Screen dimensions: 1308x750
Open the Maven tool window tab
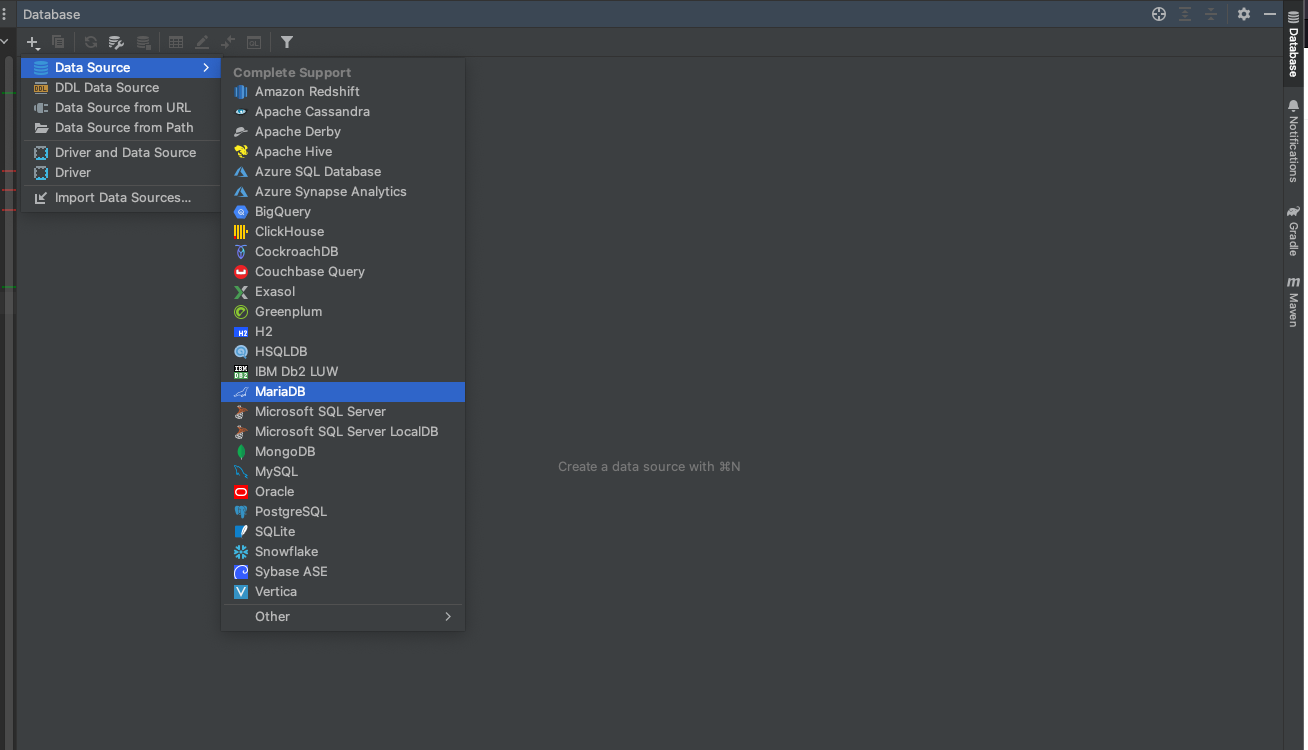1294,301
